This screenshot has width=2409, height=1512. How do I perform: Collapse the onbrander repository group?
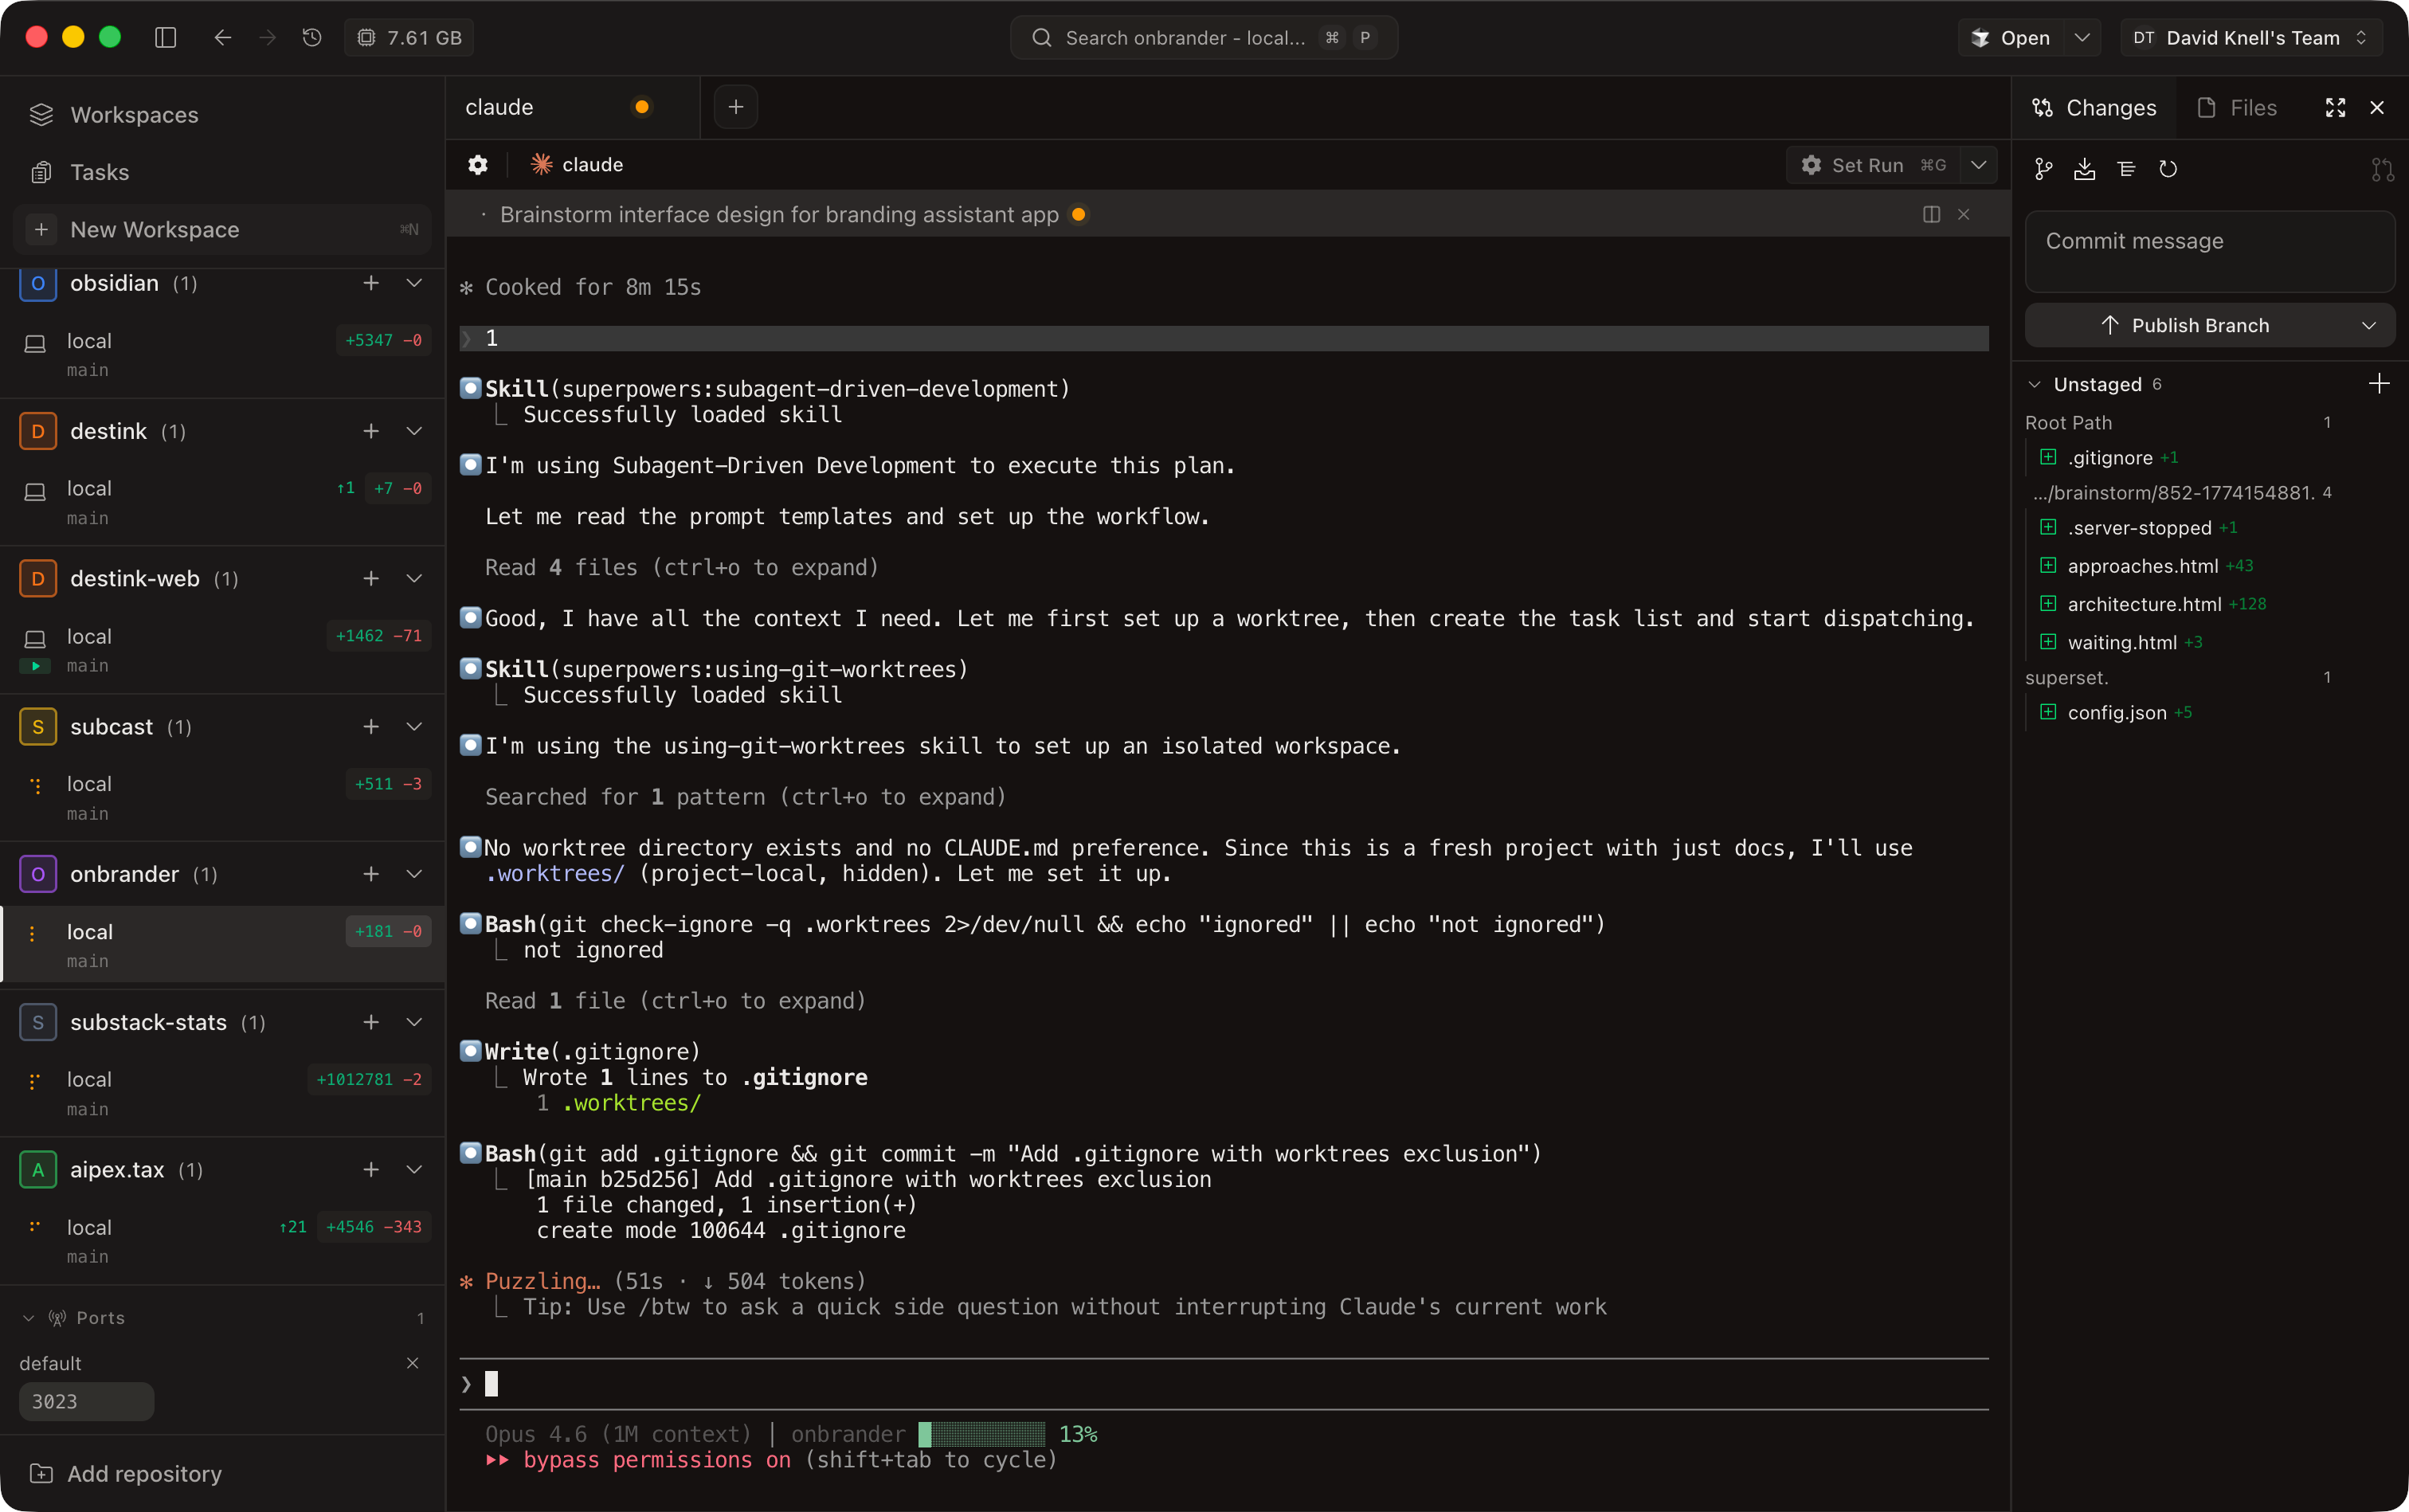pyautogui.click(x=414, y=874)
